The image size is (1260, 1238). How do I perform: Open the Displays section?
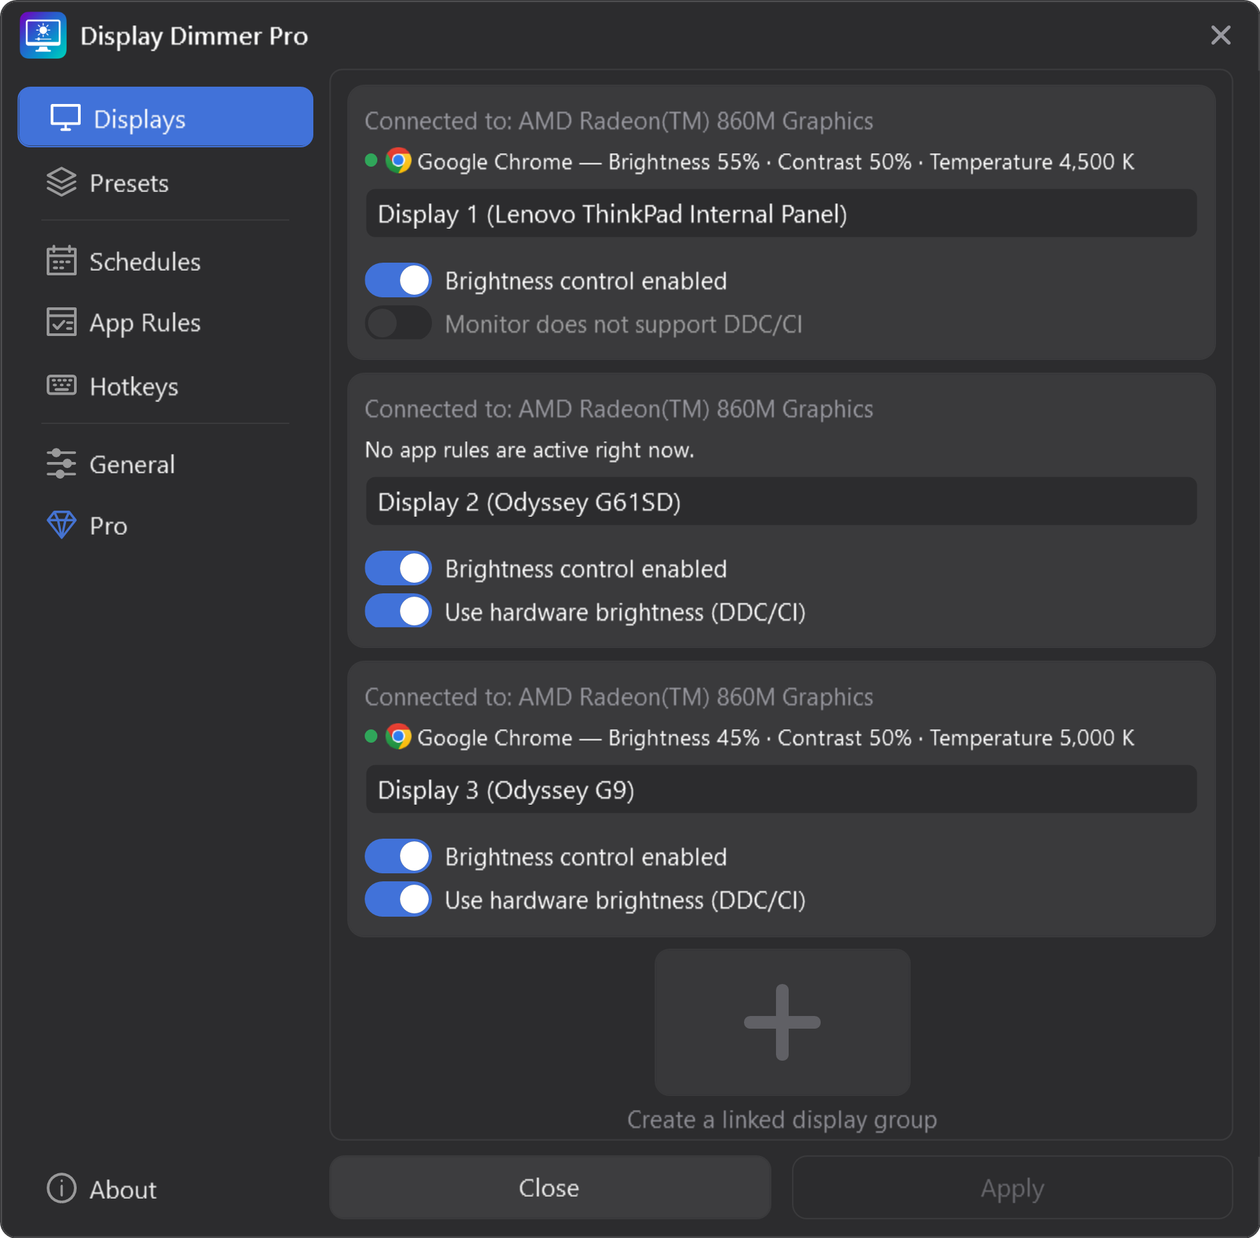pyautogui.click(x=165, y=117)
